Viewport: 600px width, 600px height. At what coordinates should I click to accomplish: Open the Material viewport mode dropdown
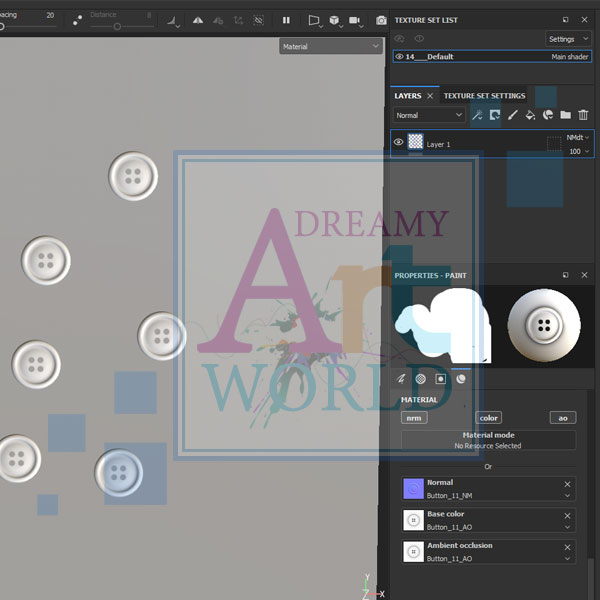click(x=331, y=46)
